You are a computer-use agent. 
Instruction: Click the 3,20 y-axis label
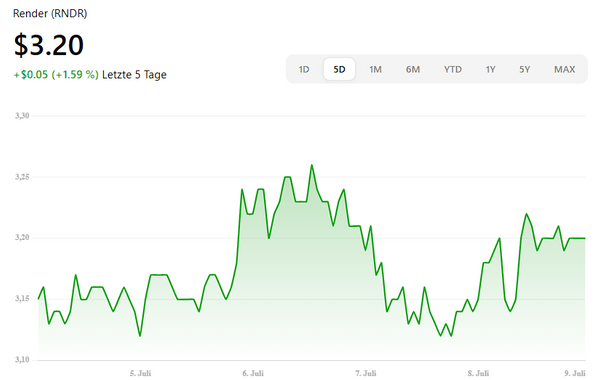22,237
